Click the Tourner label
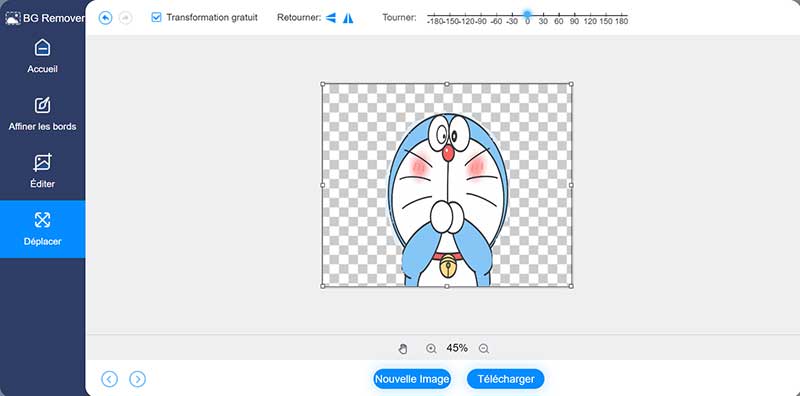 [x=399, y=17]
